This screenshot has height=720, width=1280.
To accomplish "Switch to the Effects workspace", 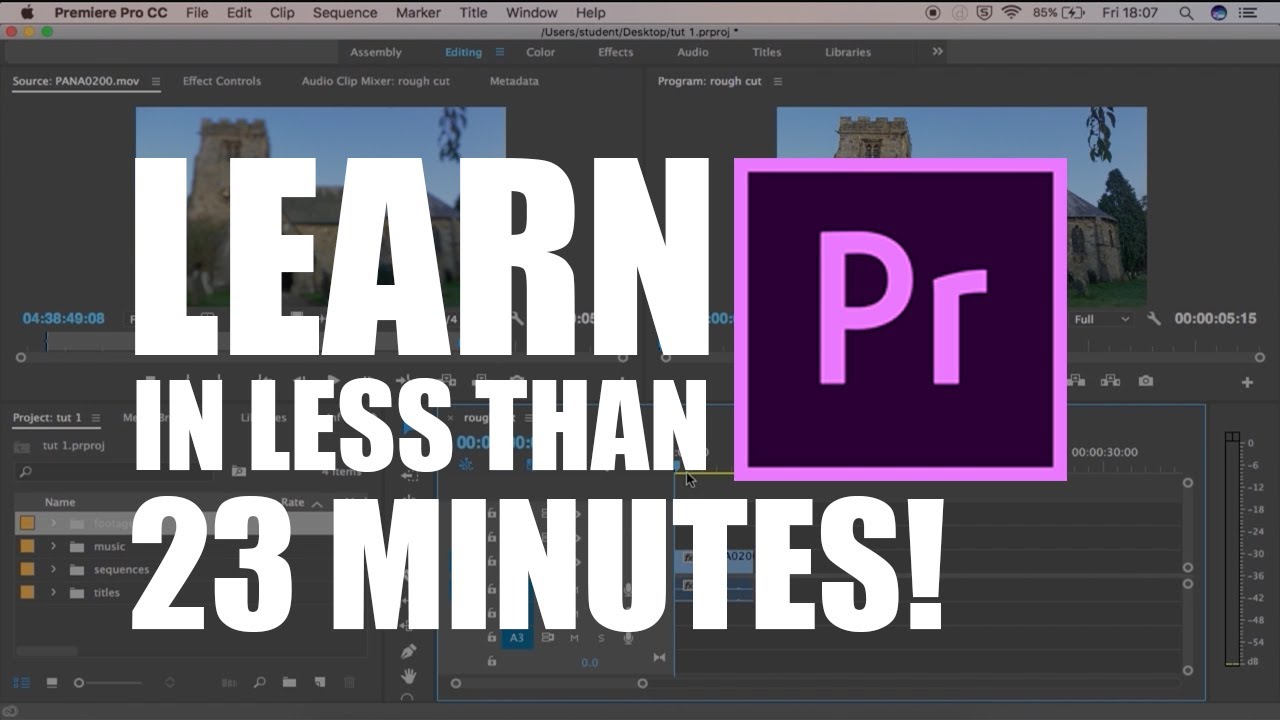I will click(615, 52).
